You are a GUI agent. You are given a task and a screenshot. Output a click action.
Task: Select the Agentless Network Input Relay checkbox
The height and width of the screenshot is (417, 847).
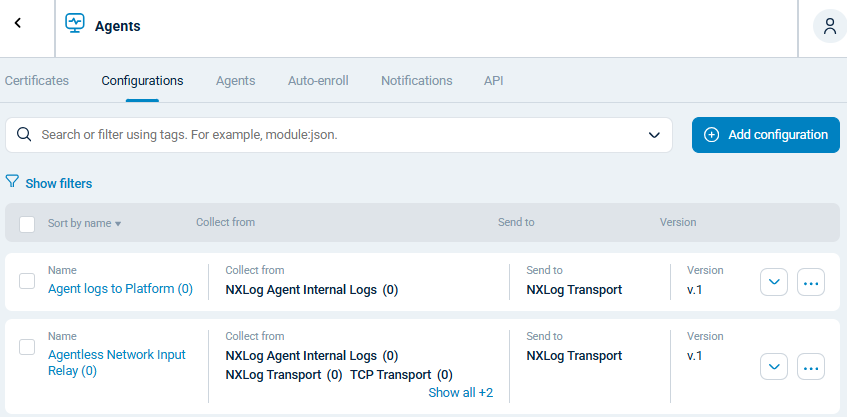pyautogui.click(x=27, y=347)
